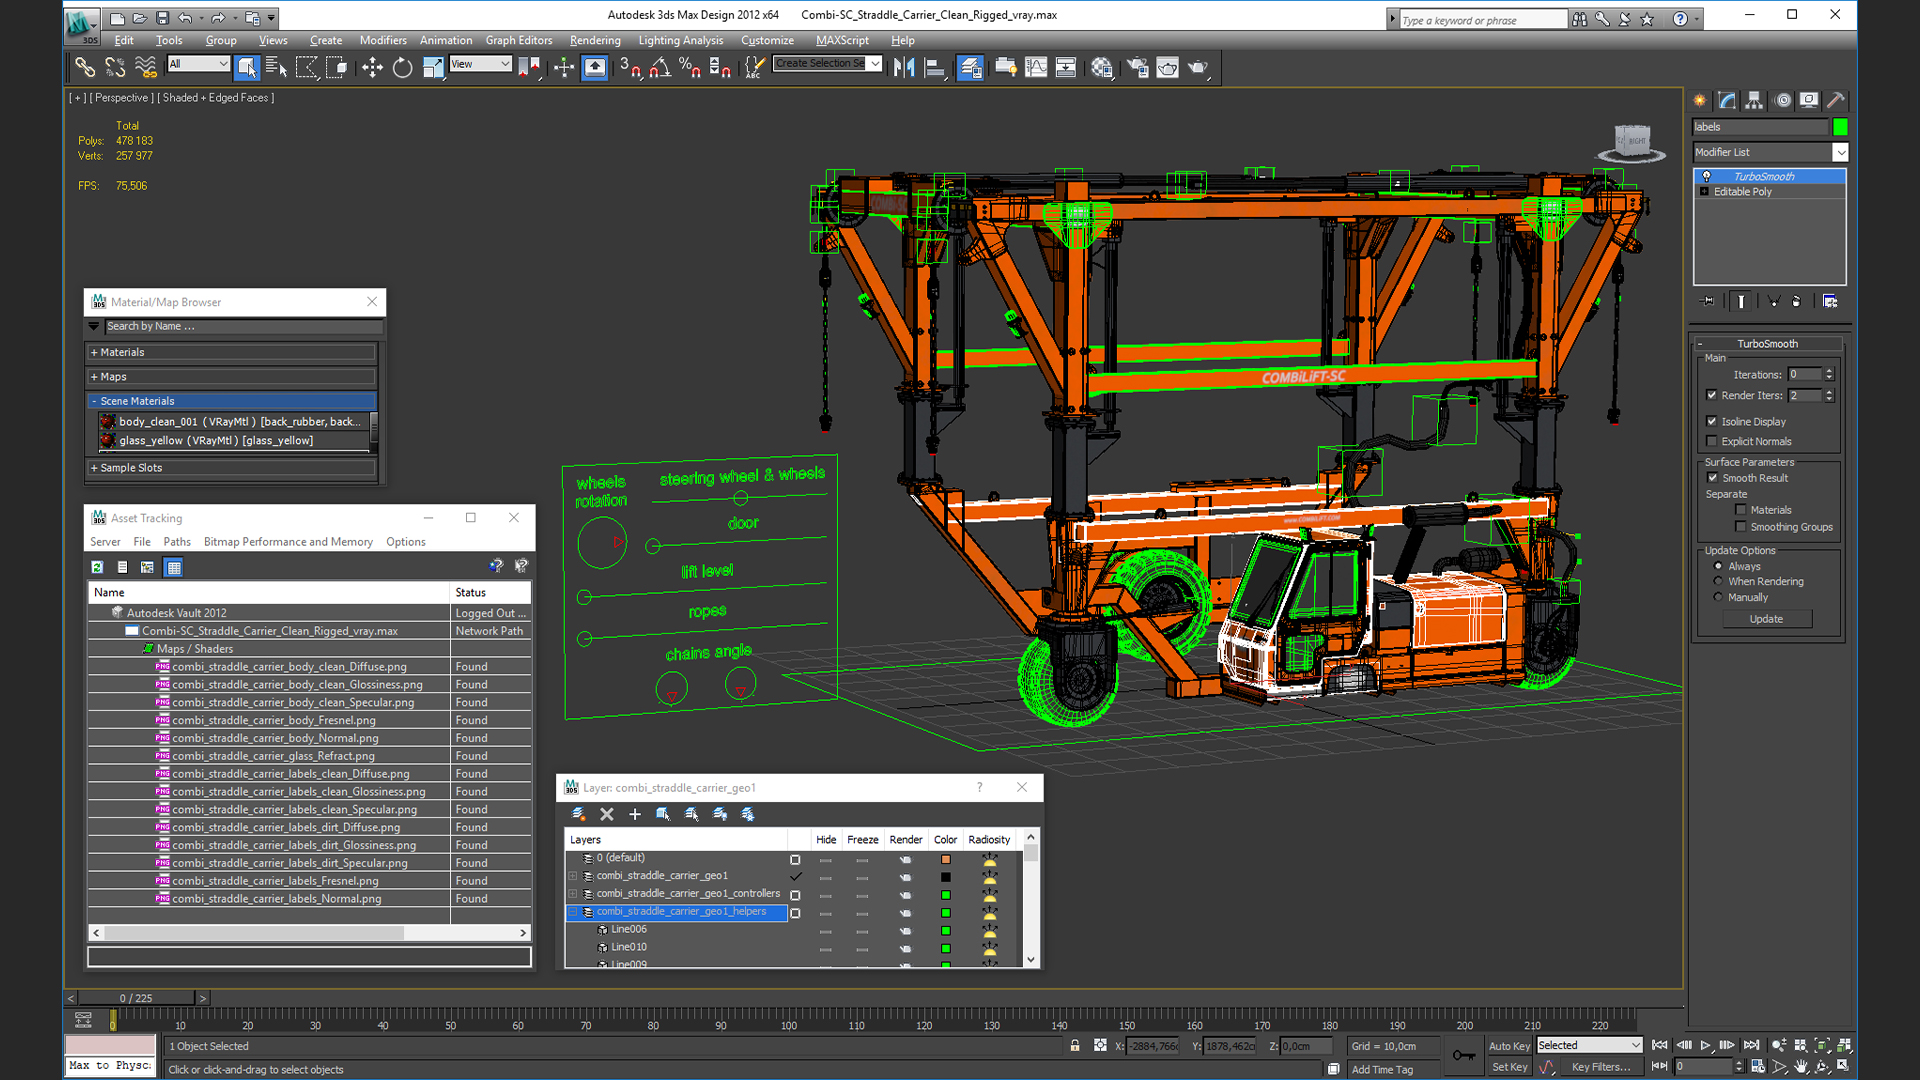Collapse the Scene Materials group
Image resolution: width=1920 pixels, height=1080 pixels.
tap(231, 401)
